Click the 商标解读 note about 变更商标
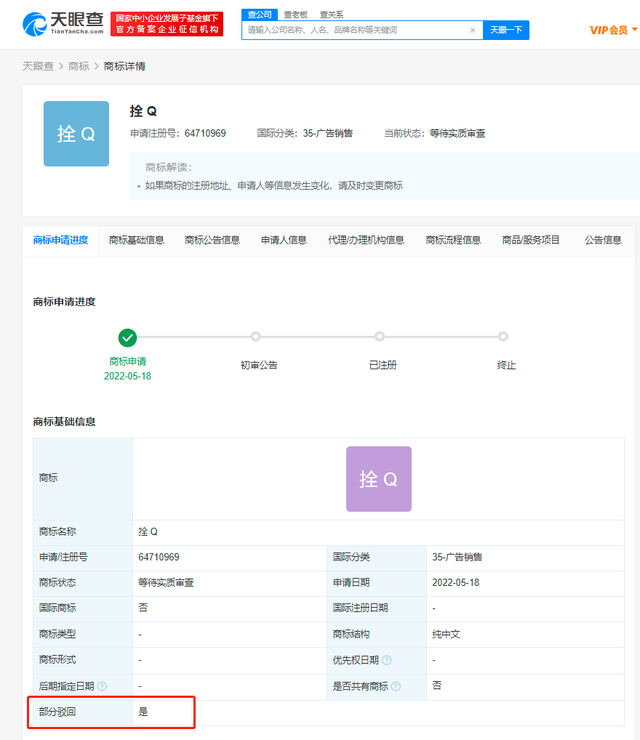The height and width of the screenshot is (740, 640). point(274,185)
